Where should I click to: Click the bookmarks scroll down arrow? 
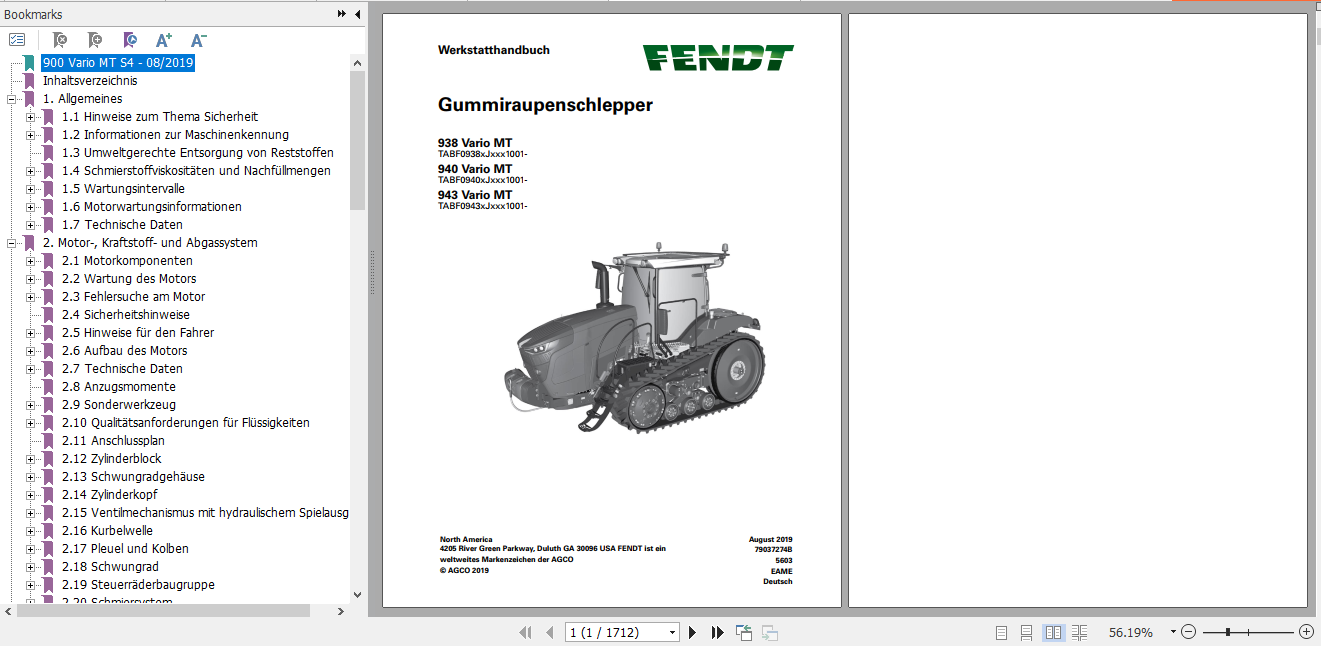pyautogui.click(x=358, y=595)
